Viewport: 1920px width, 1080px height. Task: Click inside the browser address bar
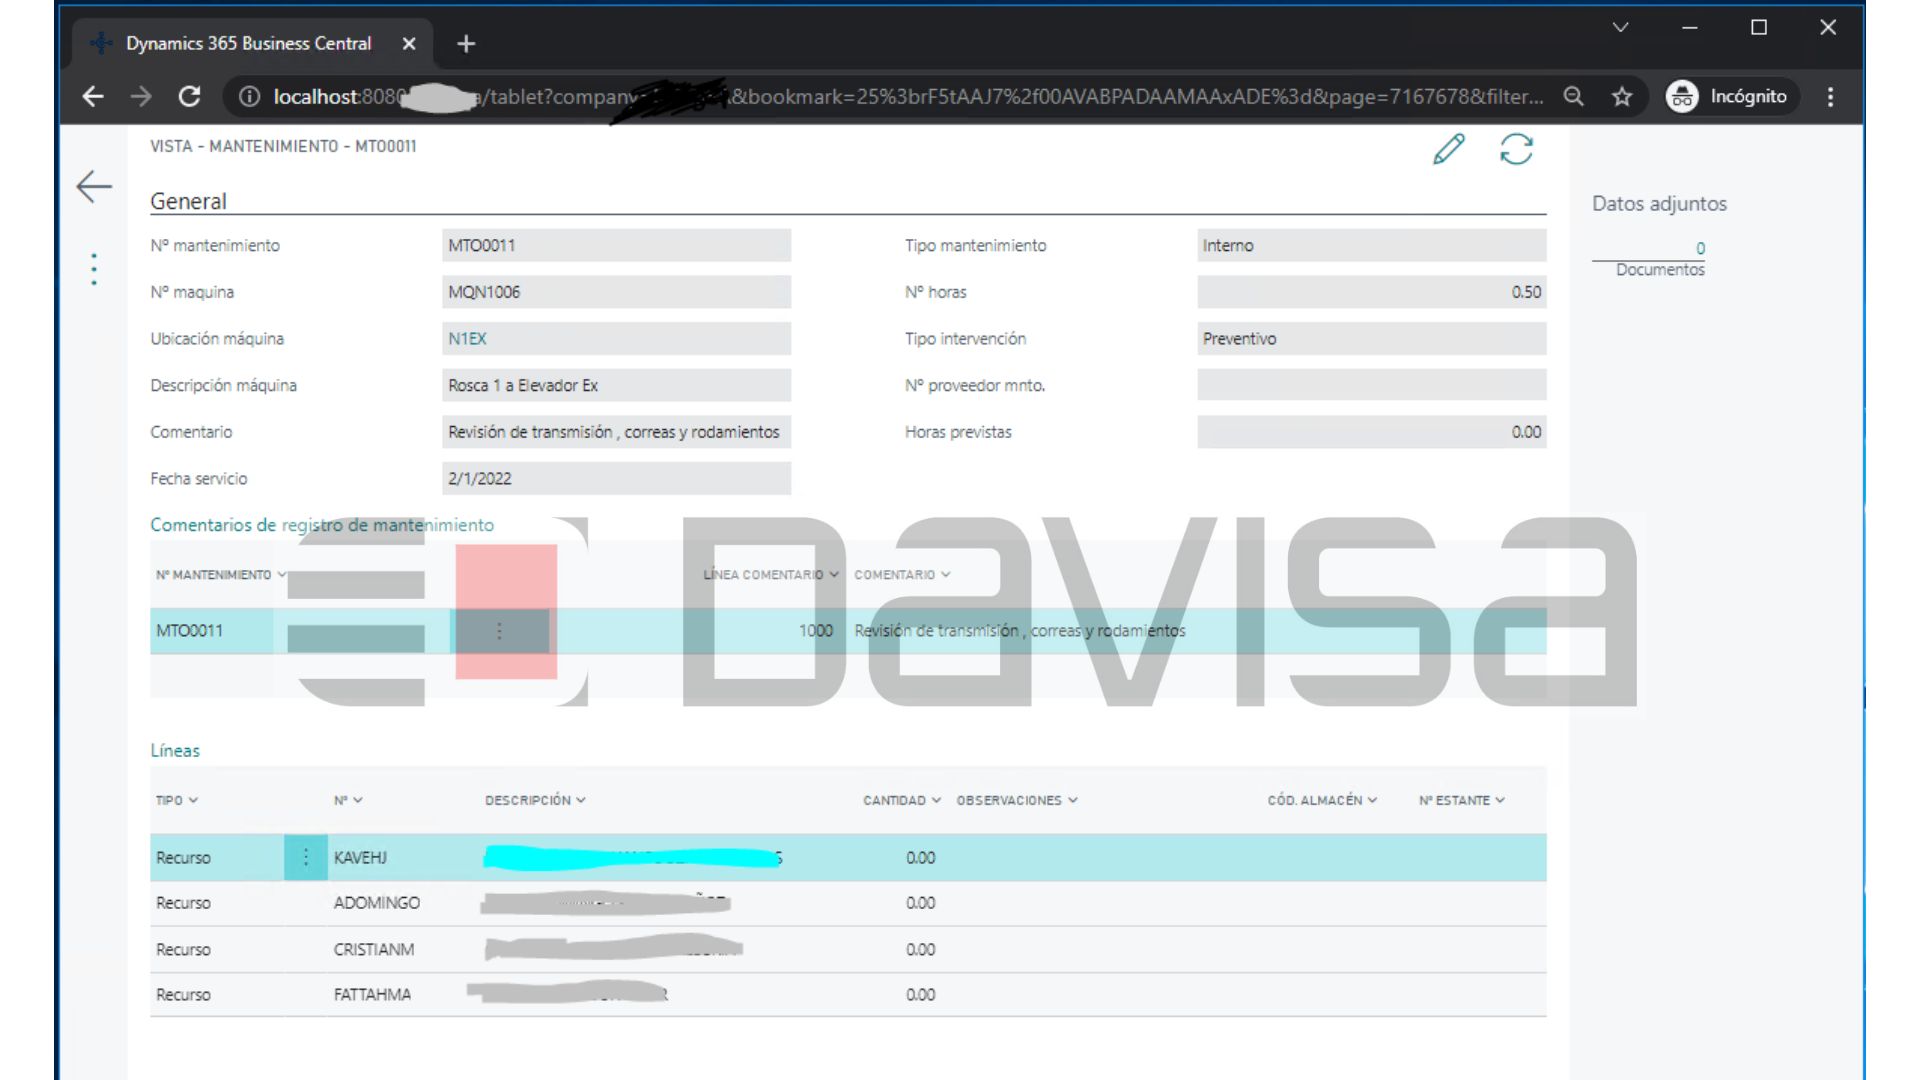point(900,97)
